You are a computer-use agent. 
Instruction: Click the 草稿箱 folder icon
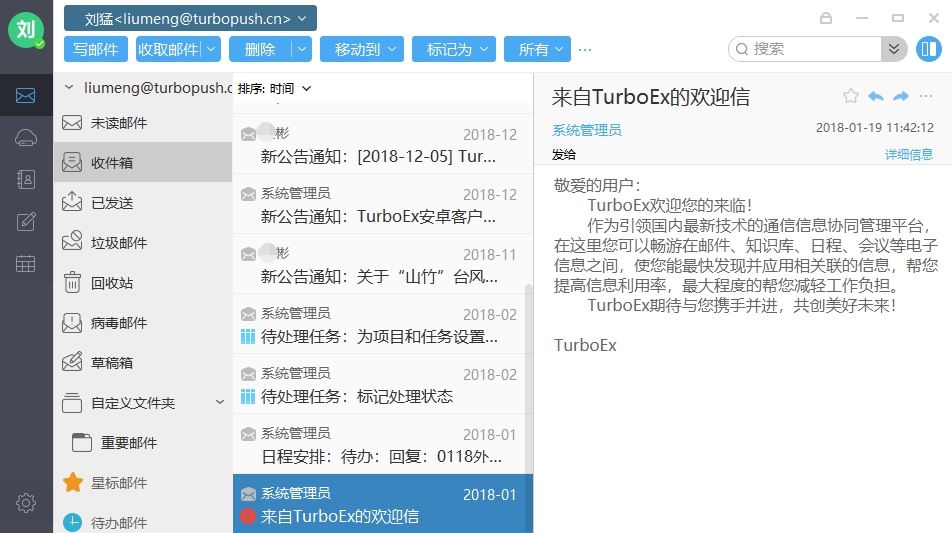(x=72, y=362)
